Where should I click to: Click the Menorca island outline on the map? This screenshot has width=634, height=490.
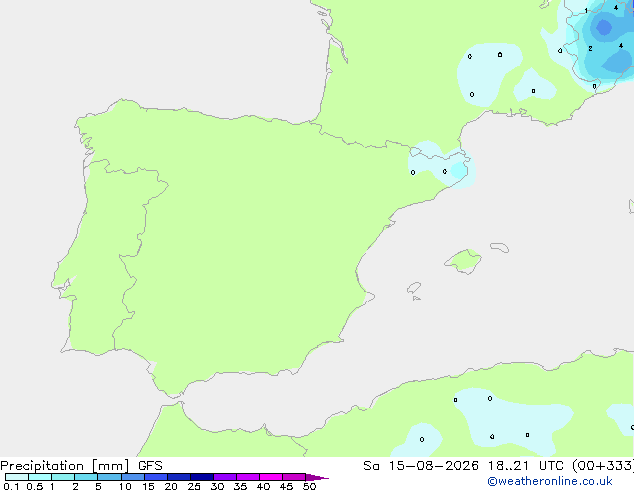click(500, 247)
